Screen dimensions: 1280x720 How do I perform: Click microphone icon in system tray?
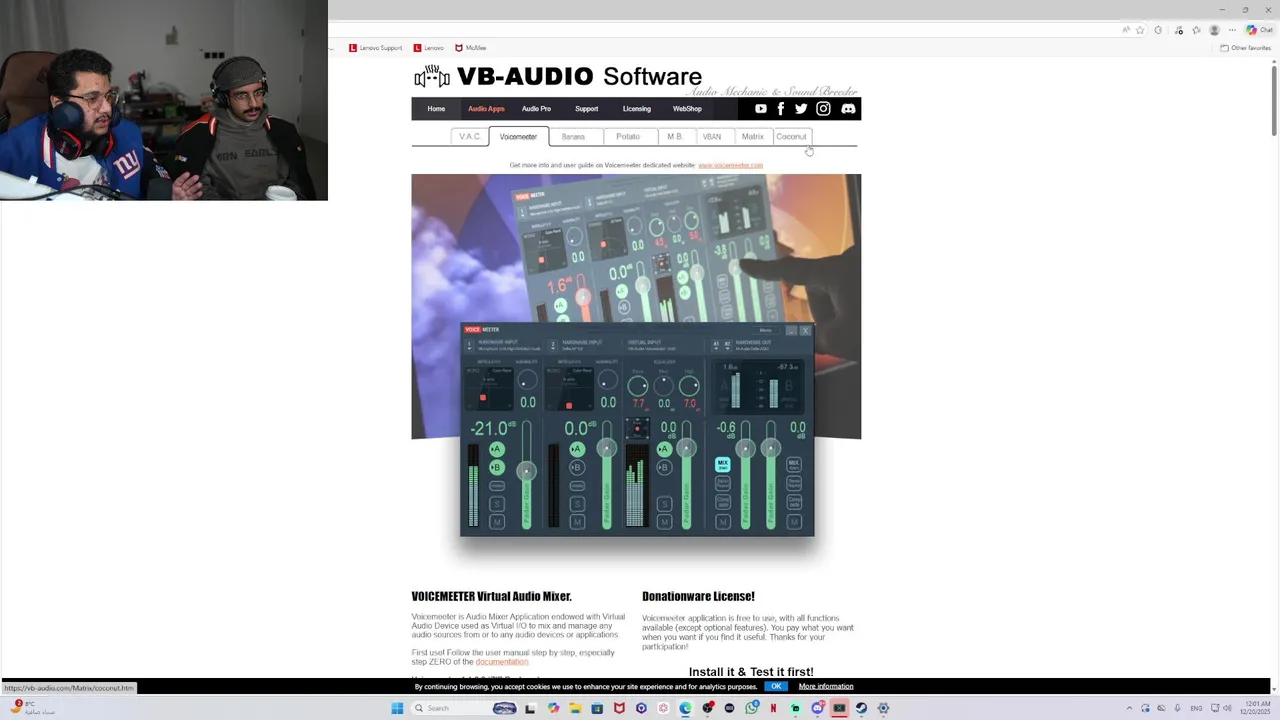[1177, 708]
